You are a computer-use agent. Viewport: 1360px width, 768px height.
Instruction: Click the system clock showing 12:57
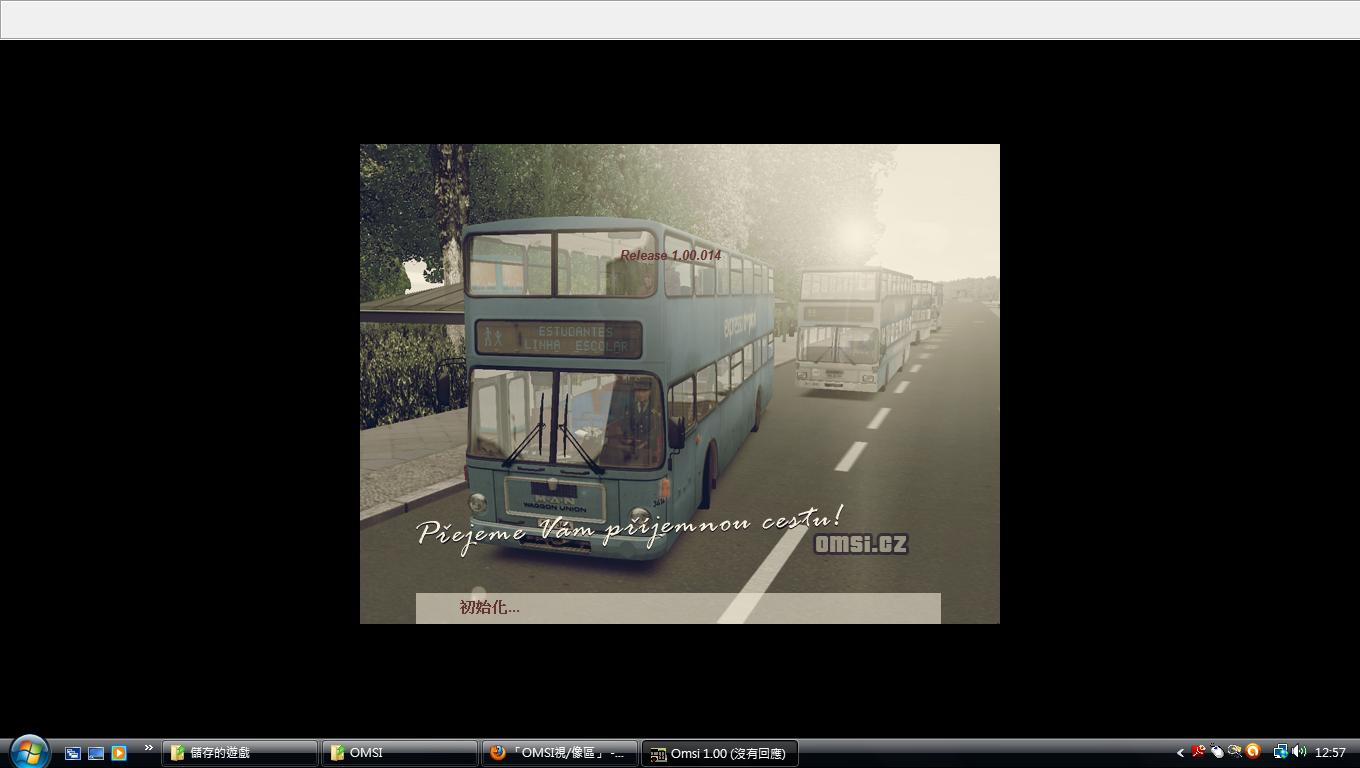tap(1330, 753)
